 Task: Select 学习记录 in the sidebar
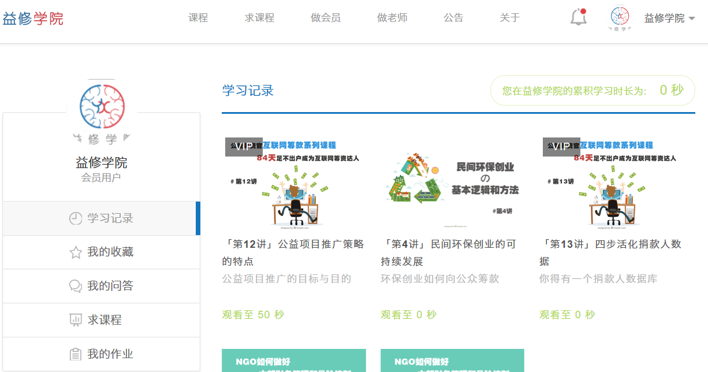(101, 219)
